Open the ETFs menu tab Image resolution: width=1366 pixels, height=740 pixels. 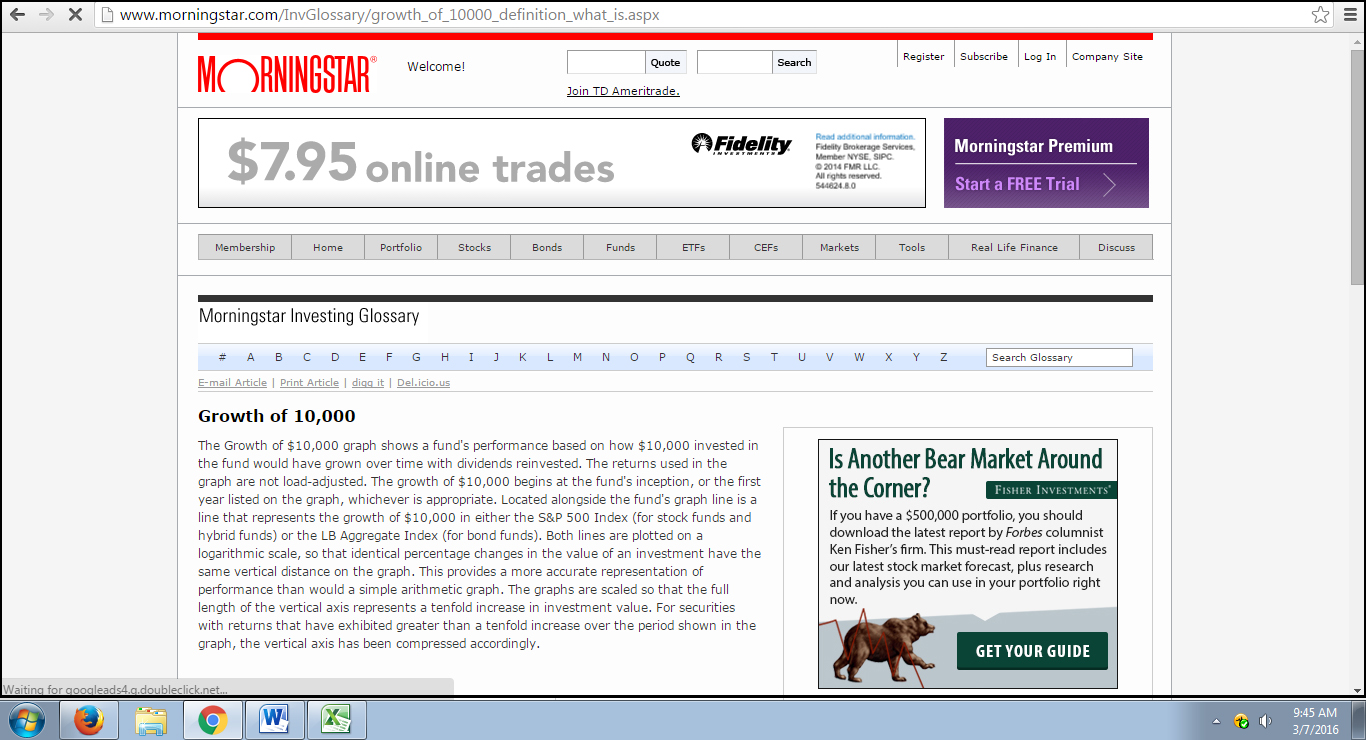pos(693,247)
